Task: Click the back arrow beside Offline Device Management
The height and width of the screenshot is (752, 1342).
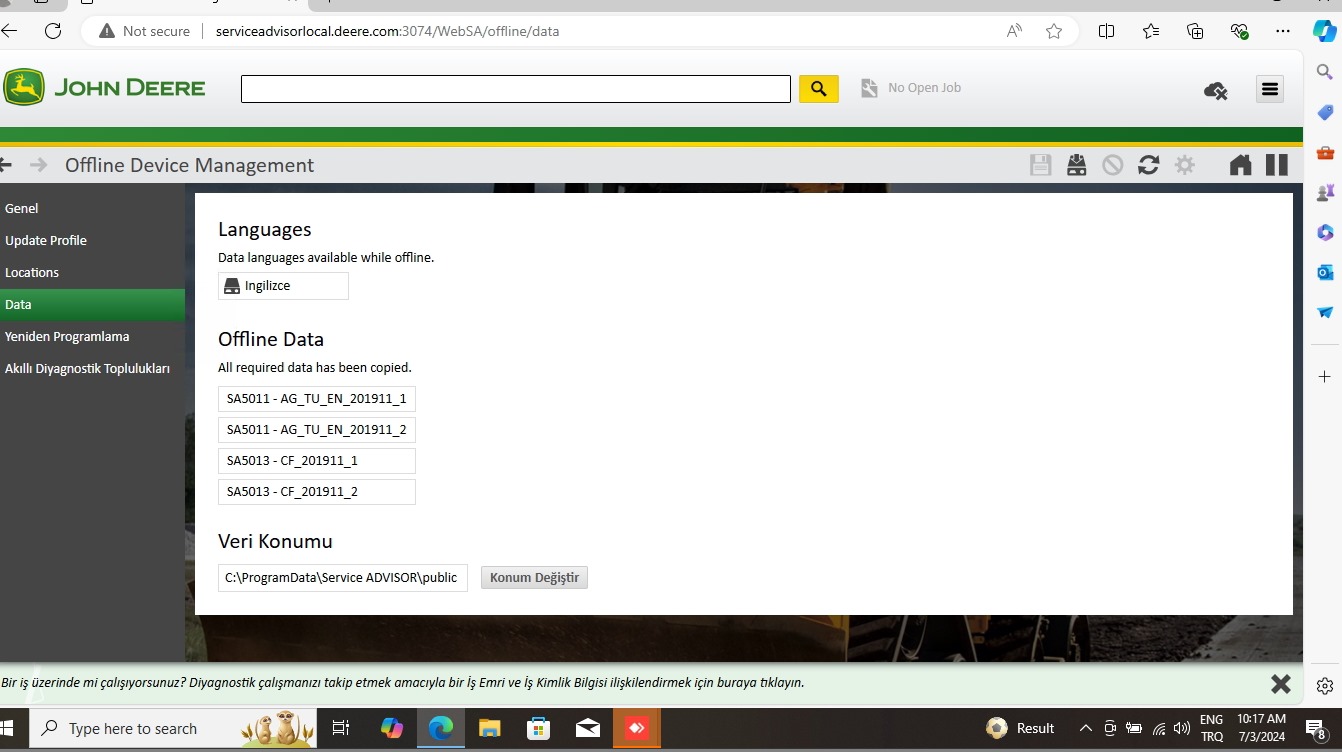Action: coord(7,165)
